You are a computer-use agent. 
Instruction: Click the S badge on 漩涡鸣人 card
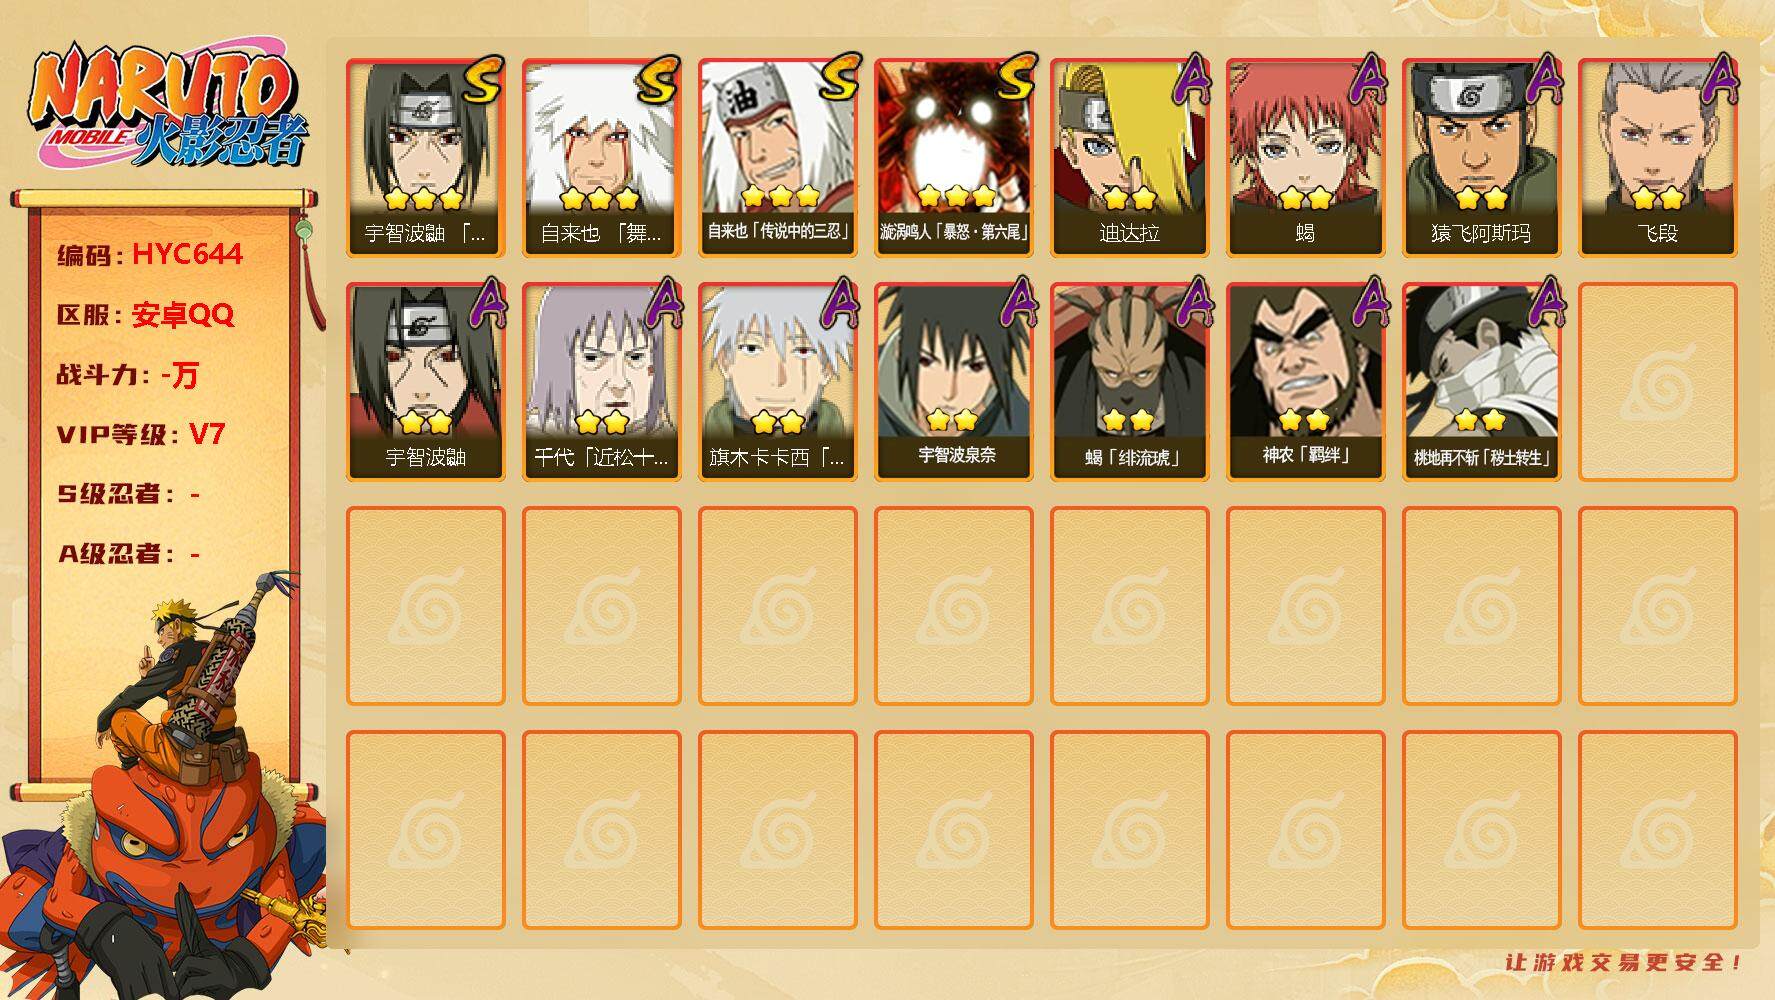1014,77
